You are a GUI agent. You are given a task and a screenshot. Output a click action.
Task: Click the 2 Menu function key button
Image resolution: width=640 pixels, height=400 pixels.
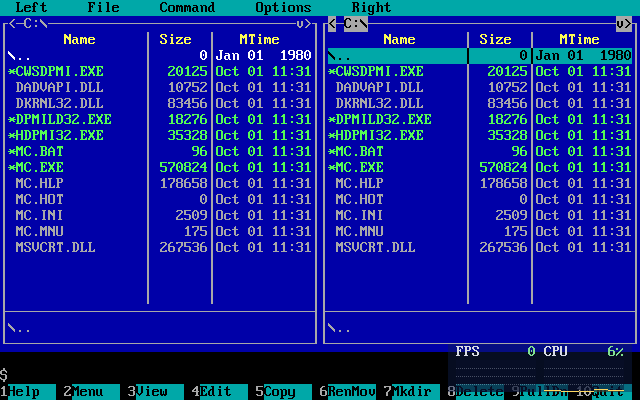coord(92,392)
